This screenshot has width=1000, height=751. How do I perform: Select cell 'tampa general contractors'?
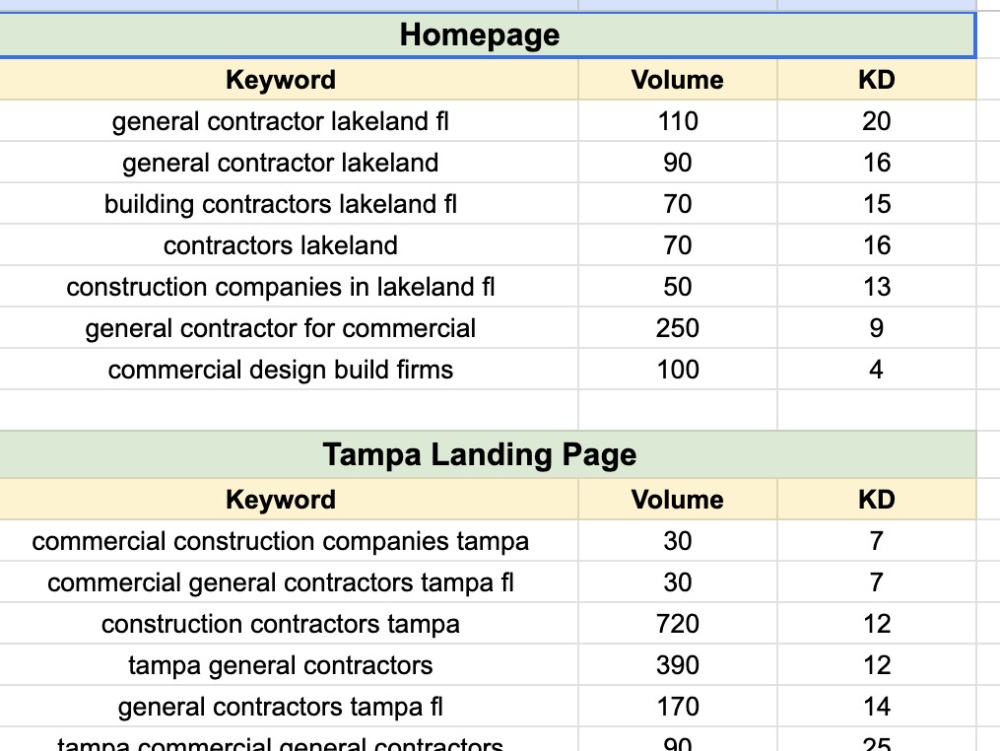[288, 666]
